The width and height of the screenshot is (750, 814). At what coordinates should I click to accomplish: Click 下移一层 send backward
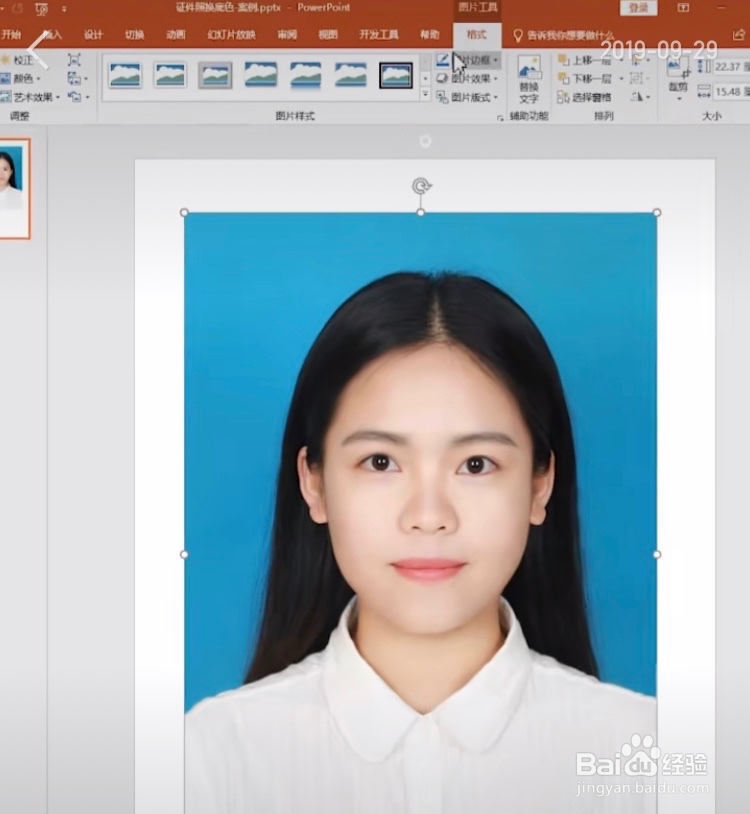click(x=585, y=79)
